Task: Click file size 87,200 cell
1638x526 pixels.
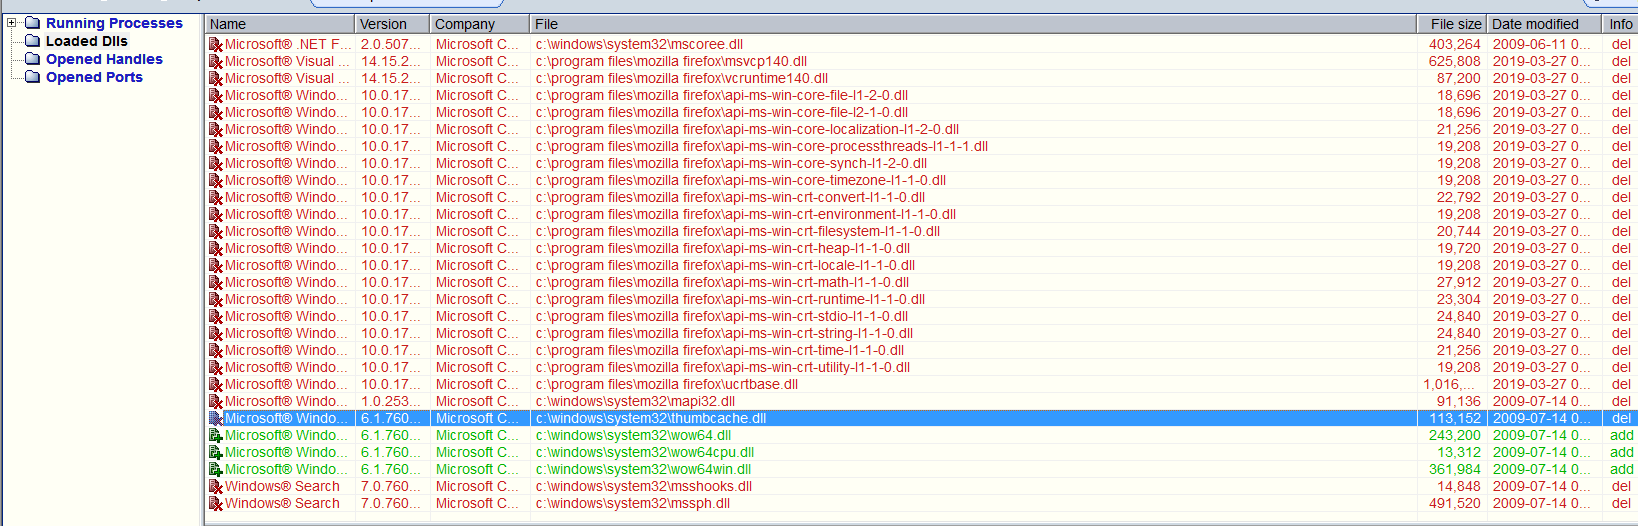Action: pos(1458,78)
